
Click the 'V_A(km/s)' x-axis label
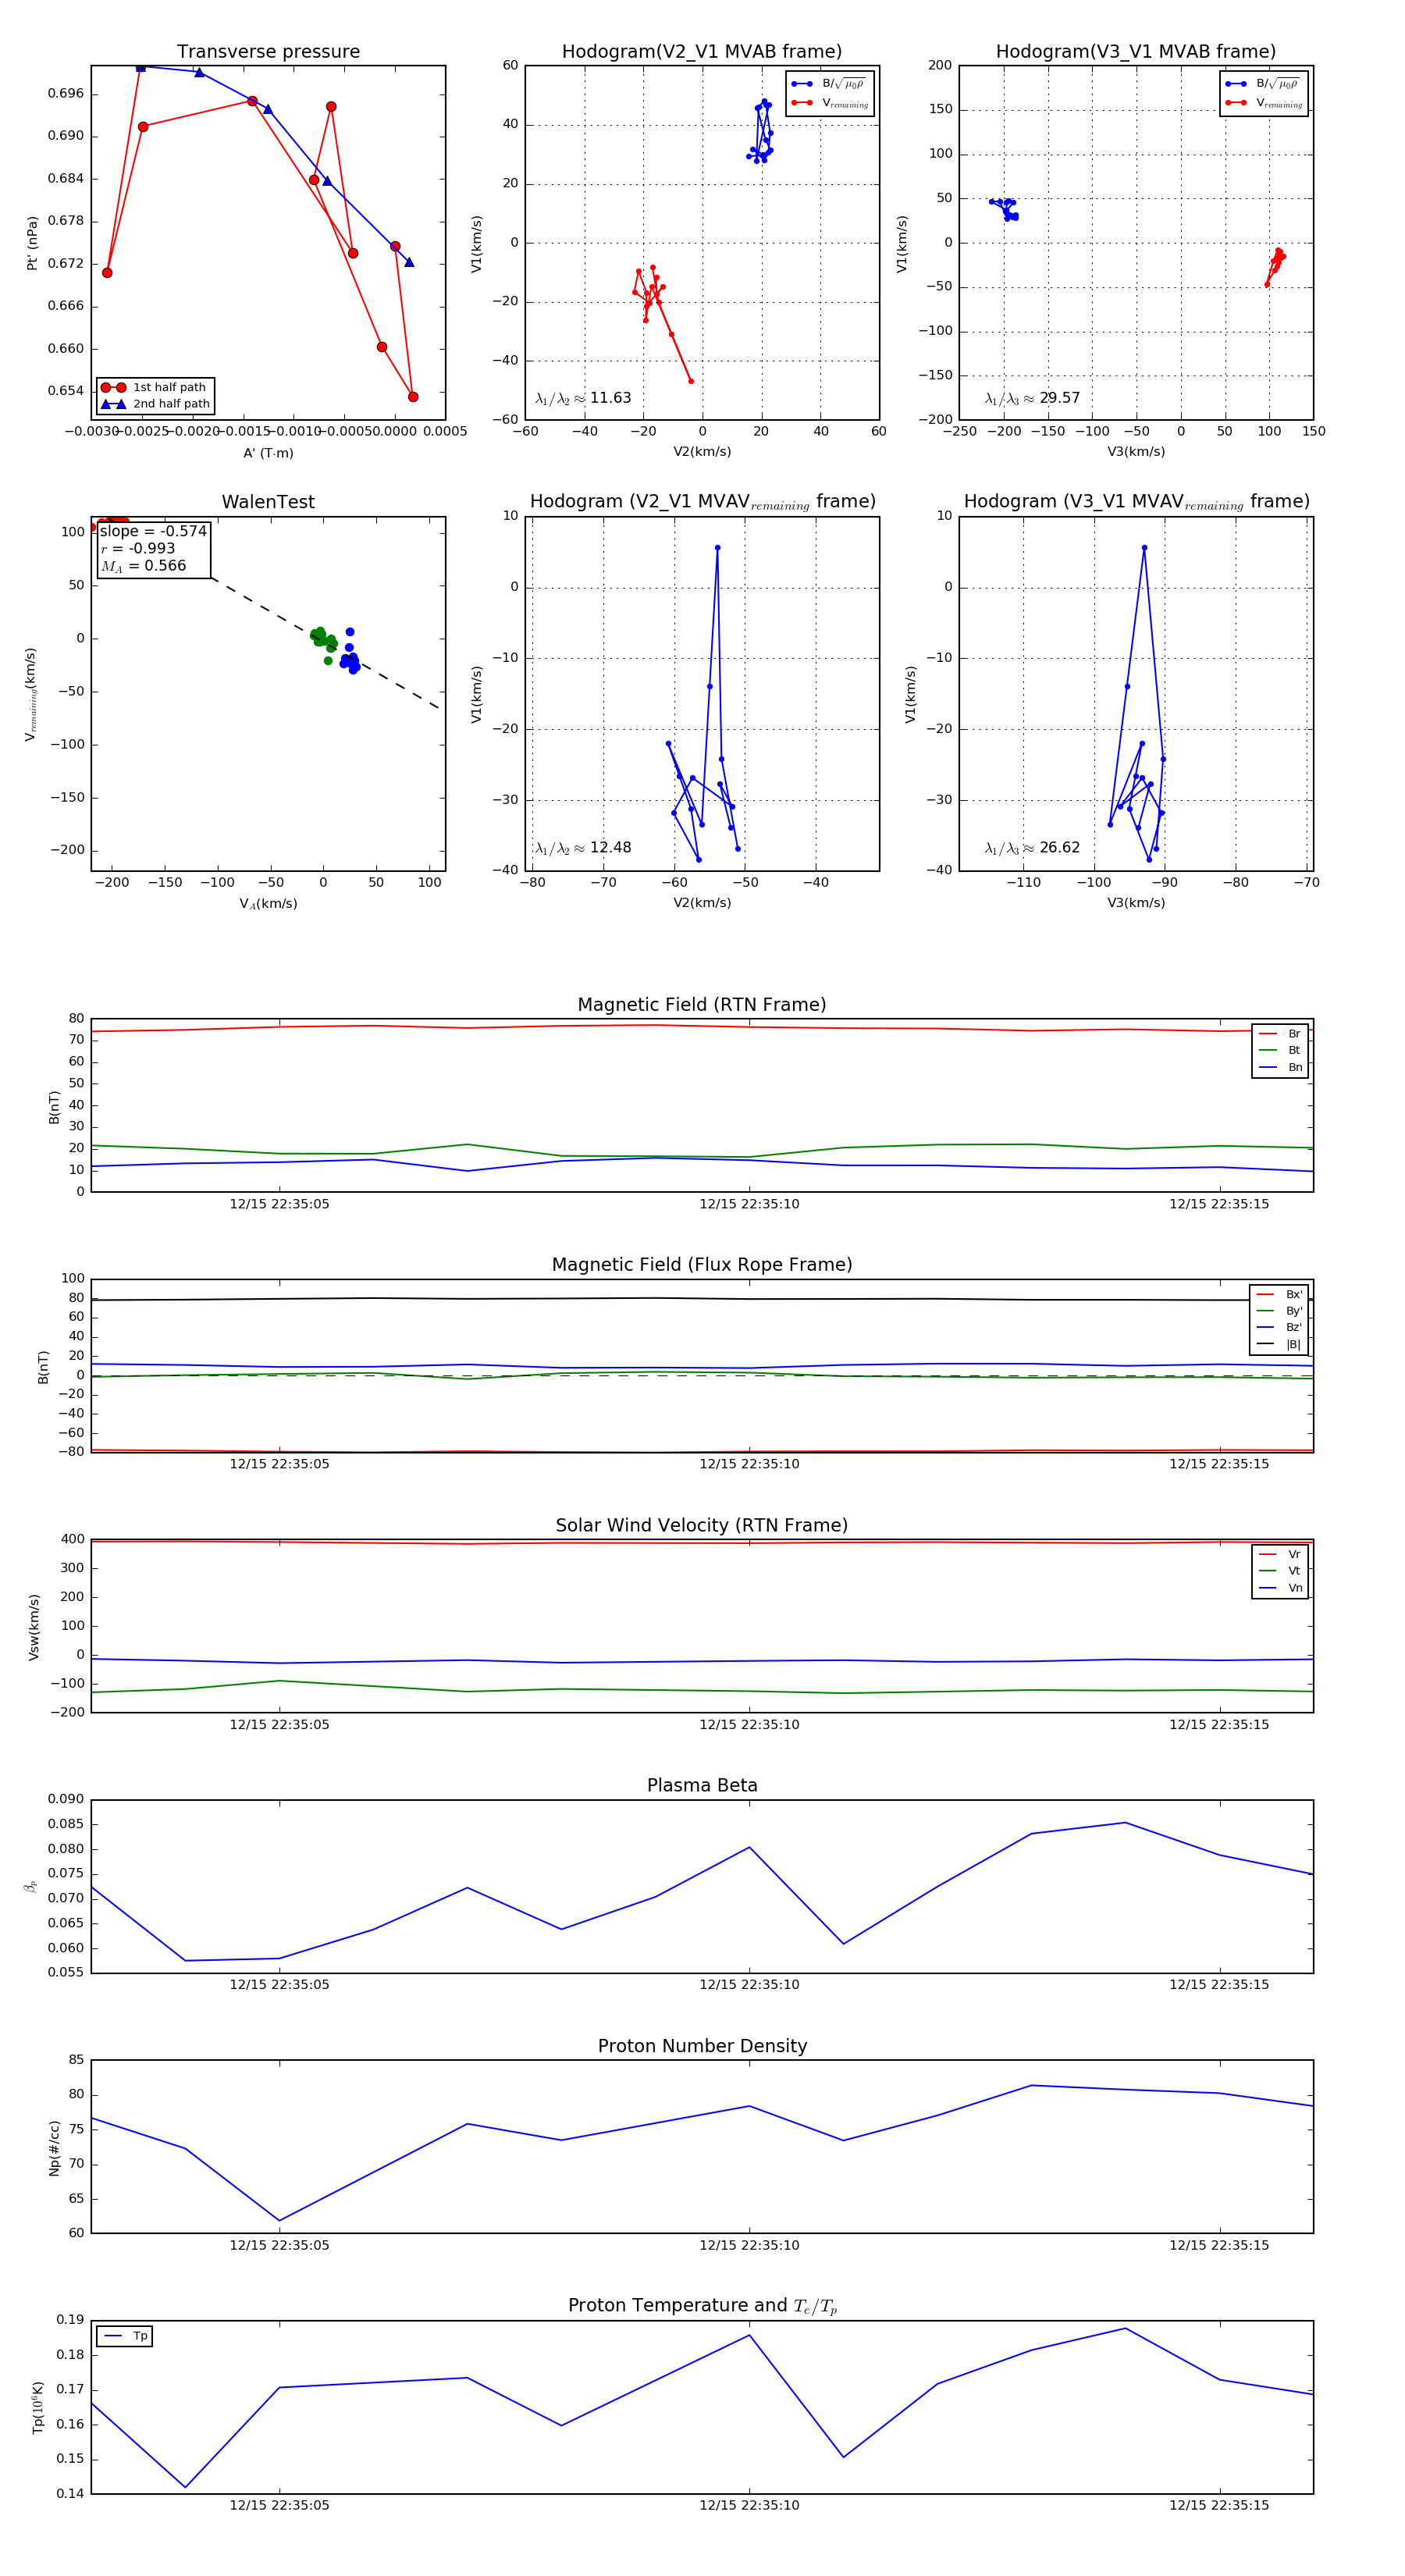click(x=268, y=904)
